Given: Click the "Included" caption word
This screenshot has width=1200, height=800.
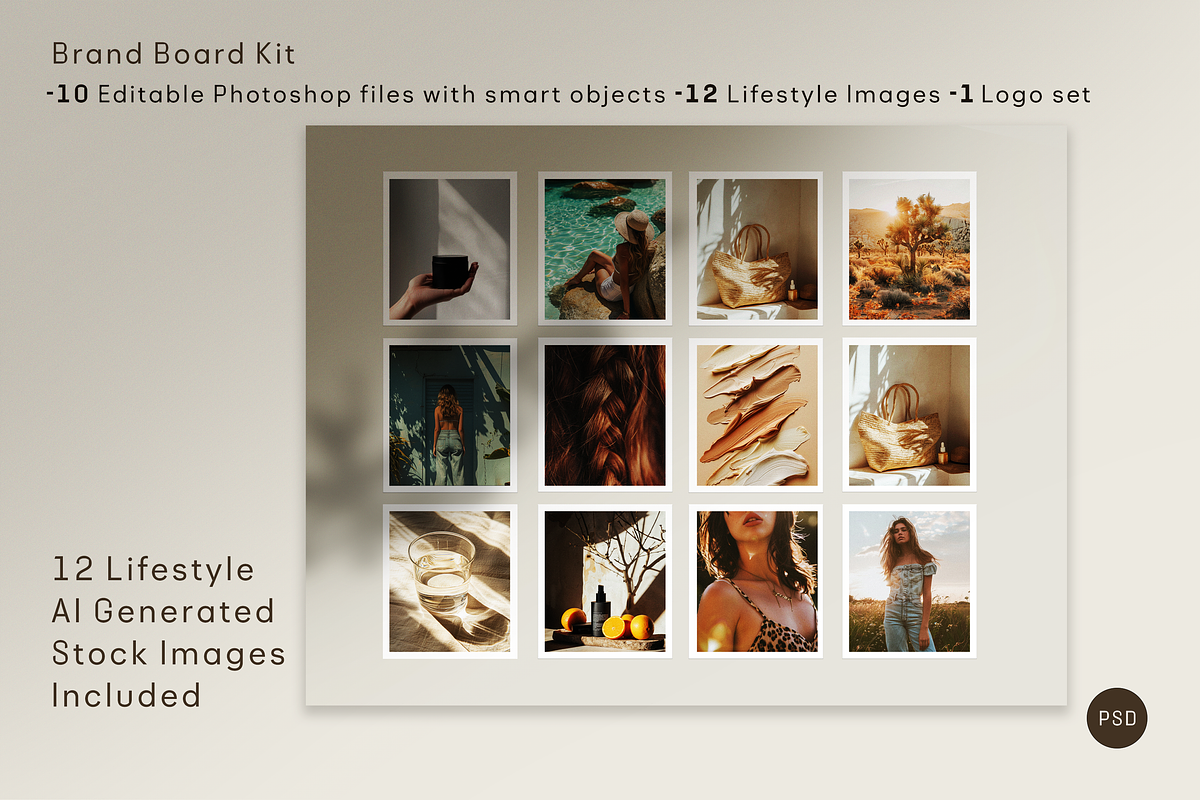Looking at the screenshot, I should 127,695.
